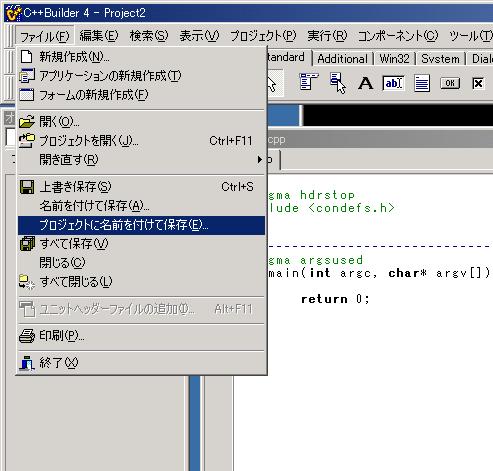Open the コンポーネント(C) menu
This screenshot has width=493, height=471.
[x=398, y=36]
